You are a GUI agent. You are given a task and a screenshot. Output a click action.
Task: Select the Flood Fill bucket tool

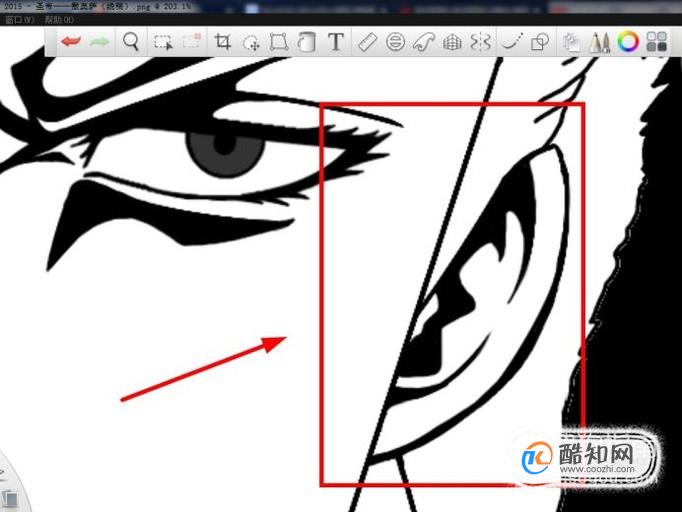[306, 42]
